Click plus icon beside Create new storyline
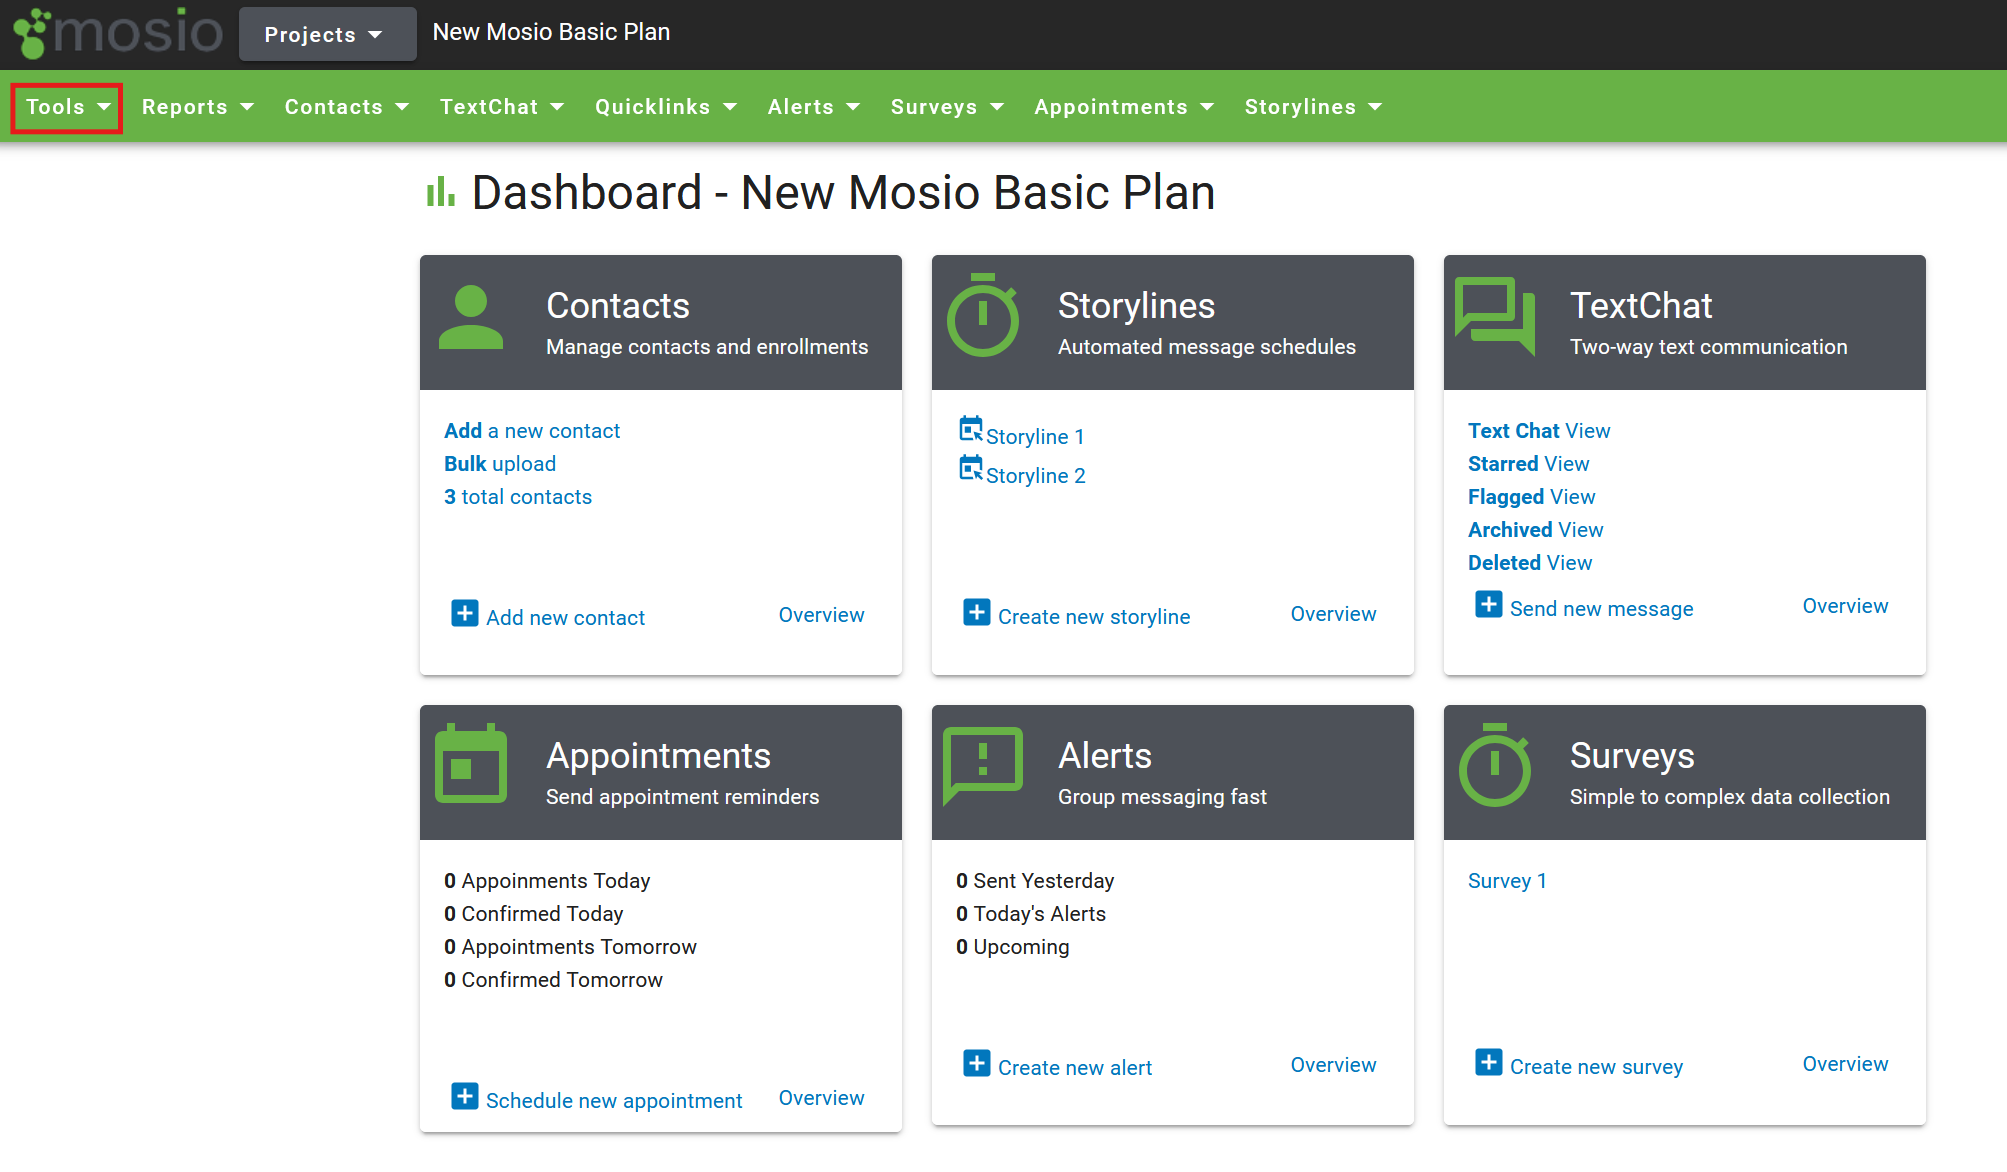The image size is (2007, 1172). (x=977, y=612)
